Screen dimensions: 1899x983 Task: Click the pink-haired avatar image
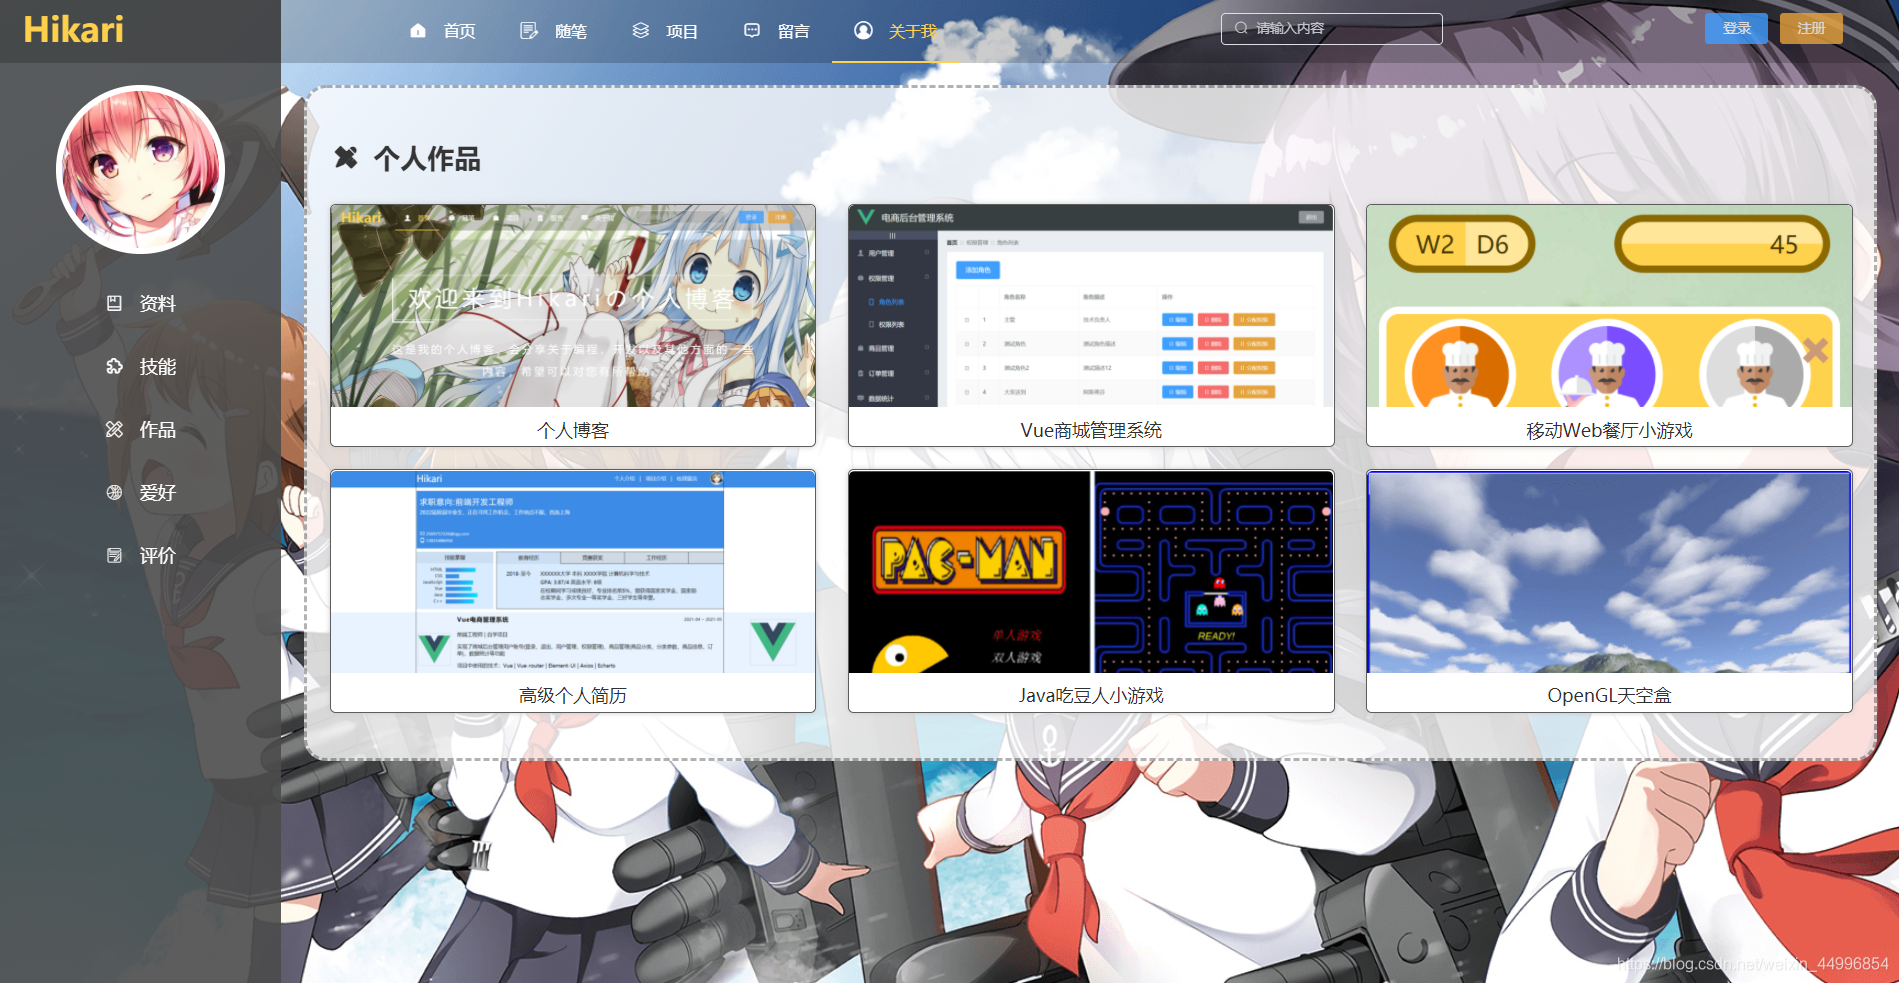coord(140,169)
